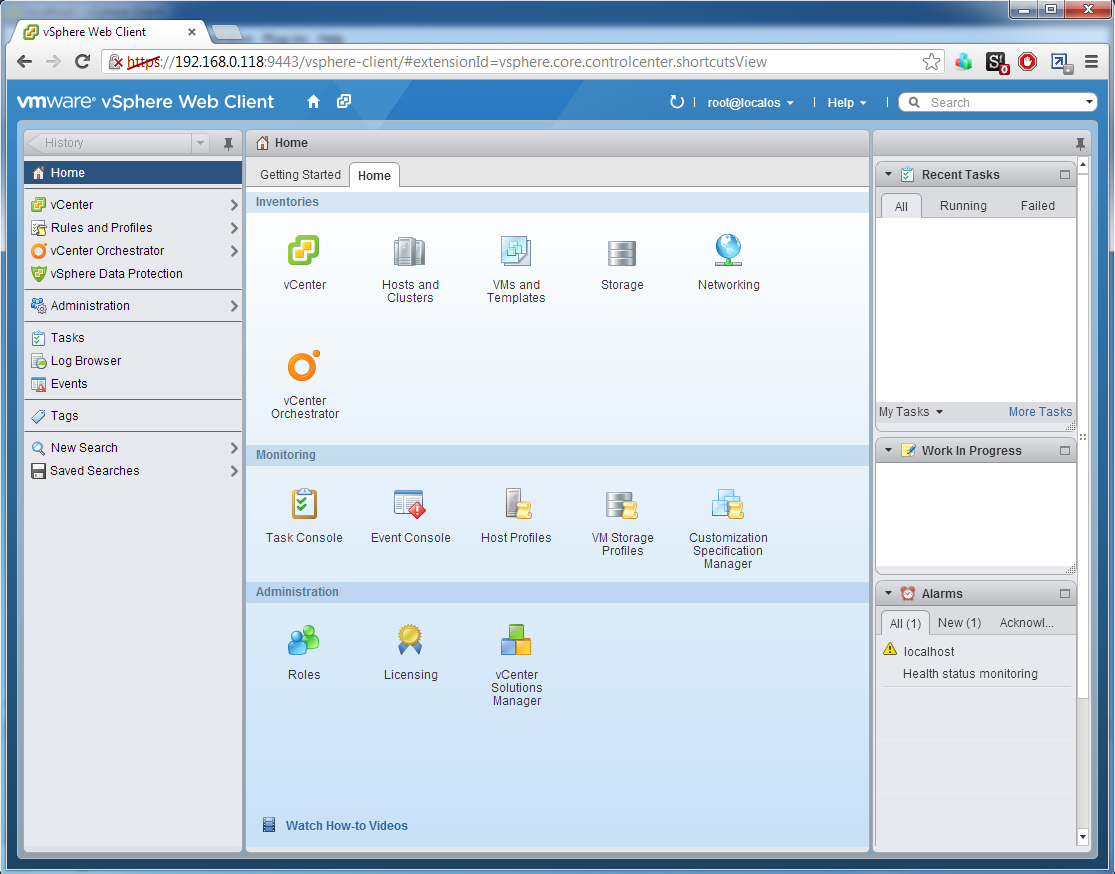Open Tasks in the navigator
Image resolution: width=1115 pixels, height=874 pixels.
tap(133, 338)
